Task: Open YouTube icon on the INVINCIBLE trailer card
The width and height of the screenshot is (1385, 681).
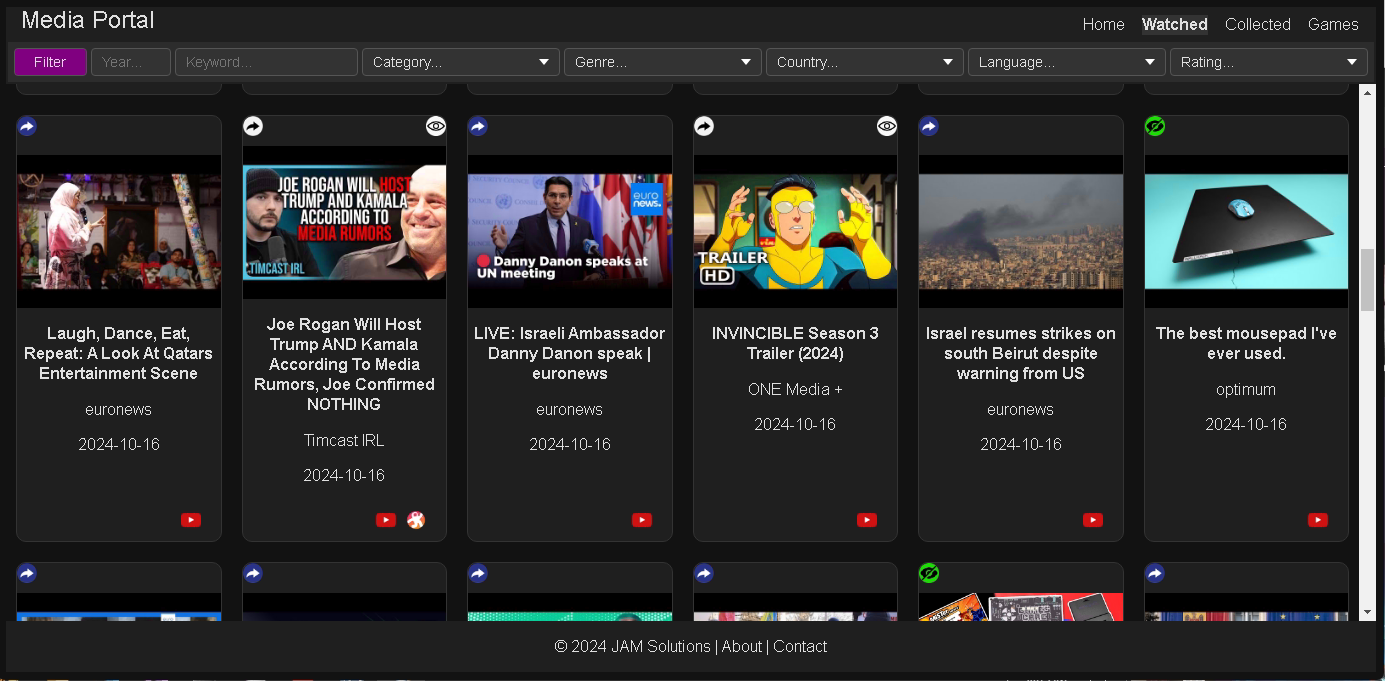Action: (x=867, y=520)
